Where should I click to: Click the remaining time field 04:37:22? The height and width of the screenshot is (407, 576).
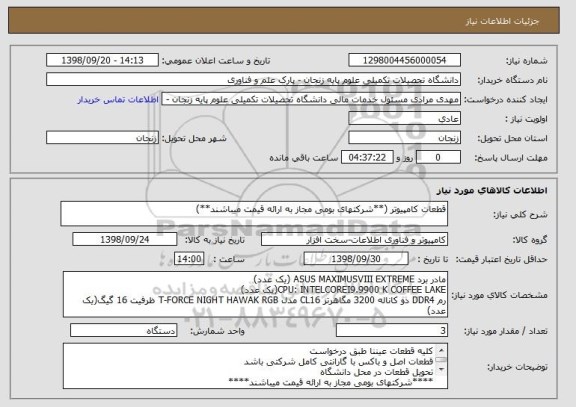(x=367, y=158)
